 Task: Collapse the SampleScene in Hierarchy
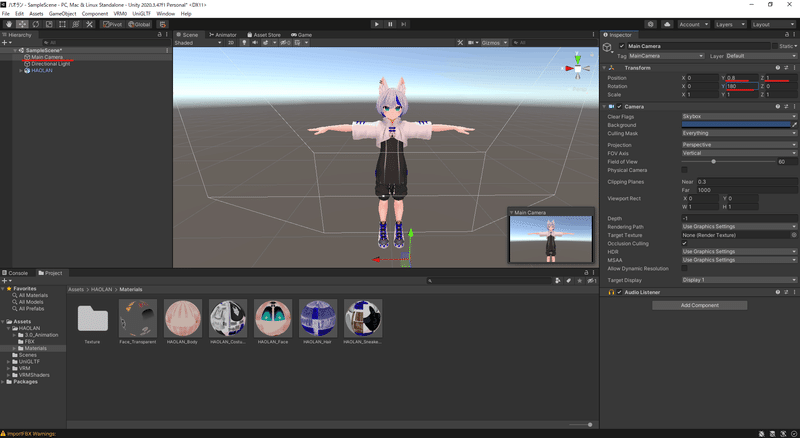(x=15, y=51)
